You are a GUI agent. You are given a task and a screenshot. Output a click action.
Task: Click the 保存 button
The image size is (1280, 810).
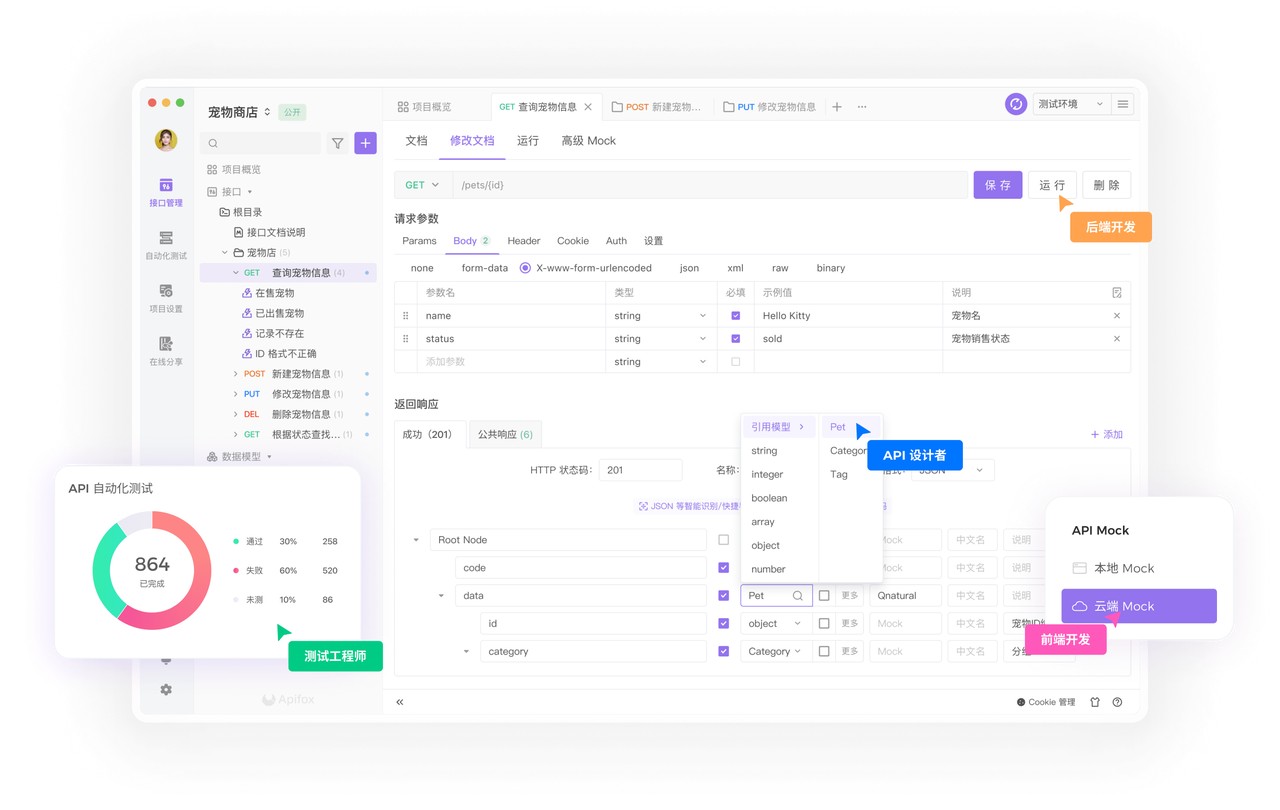point(998,185)
